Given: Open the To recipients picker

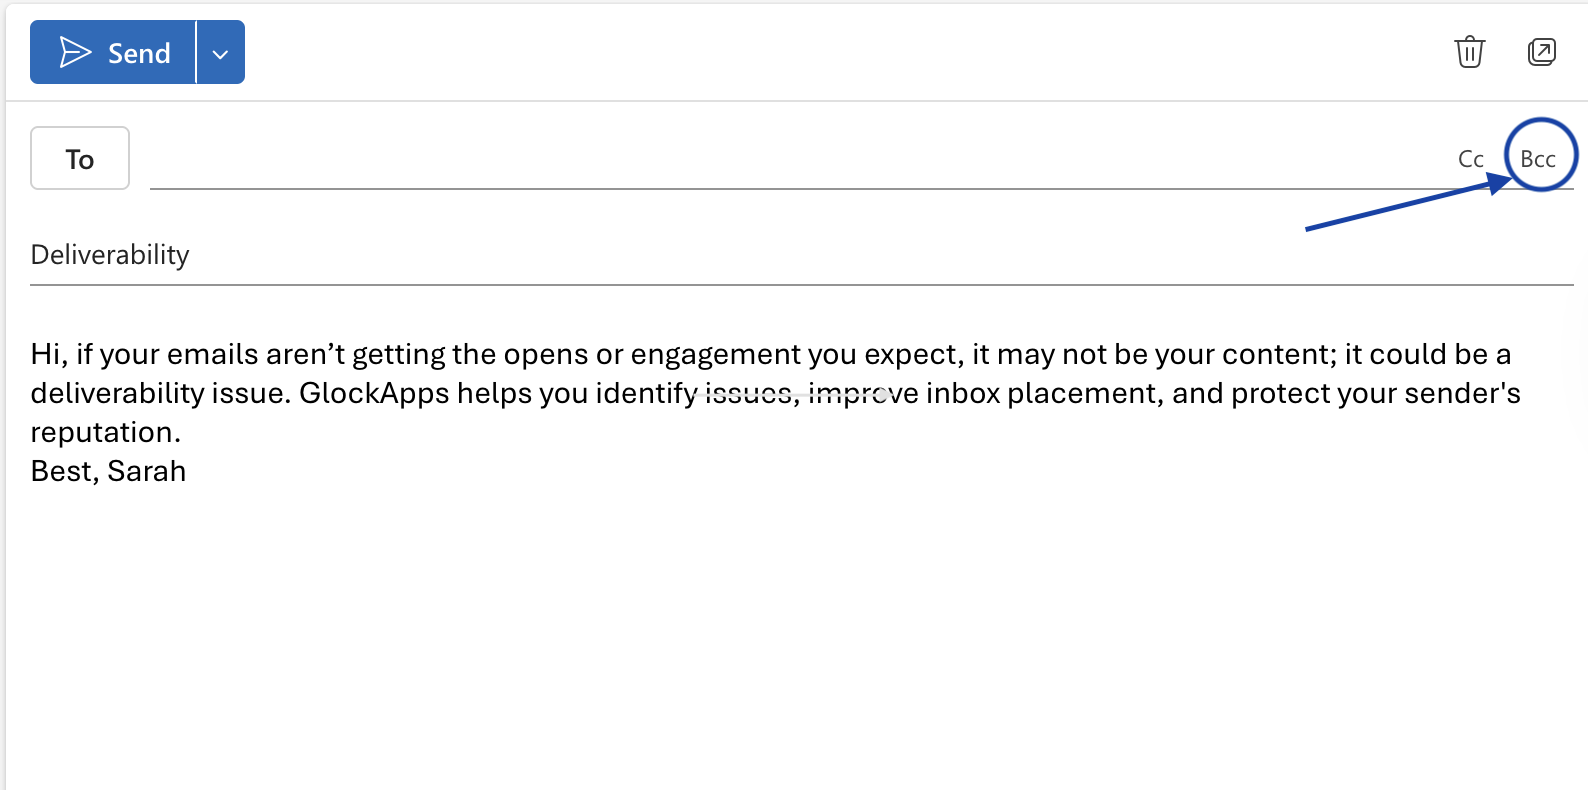Looking at the screenshot, I should [80, 158].
